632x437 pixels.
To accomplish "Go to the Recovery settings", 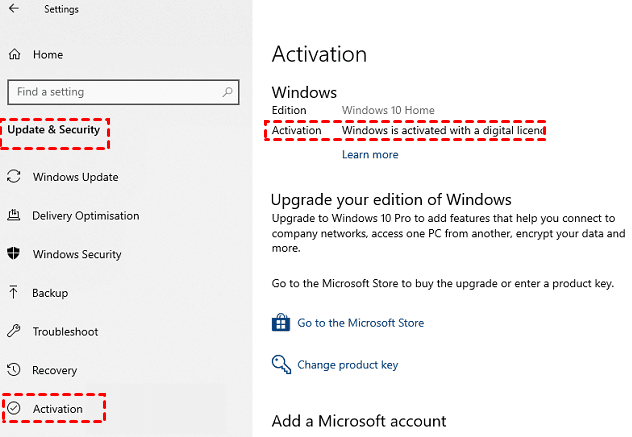I will [54, 370].
